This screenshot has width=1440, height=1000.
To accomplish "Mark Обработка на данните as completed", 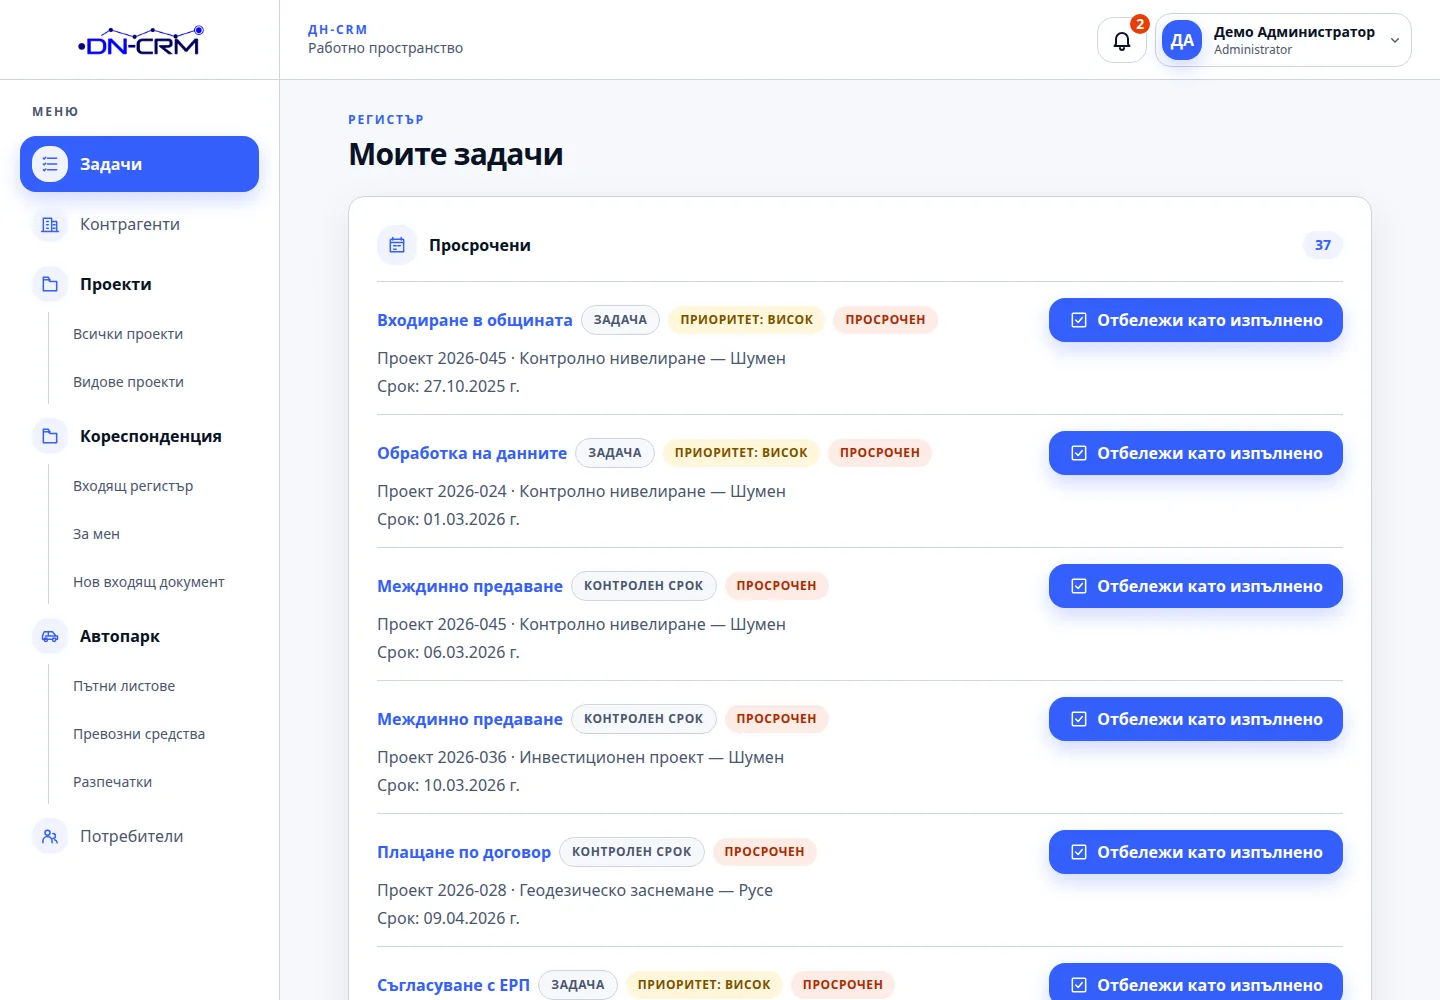I will 1196,453.
